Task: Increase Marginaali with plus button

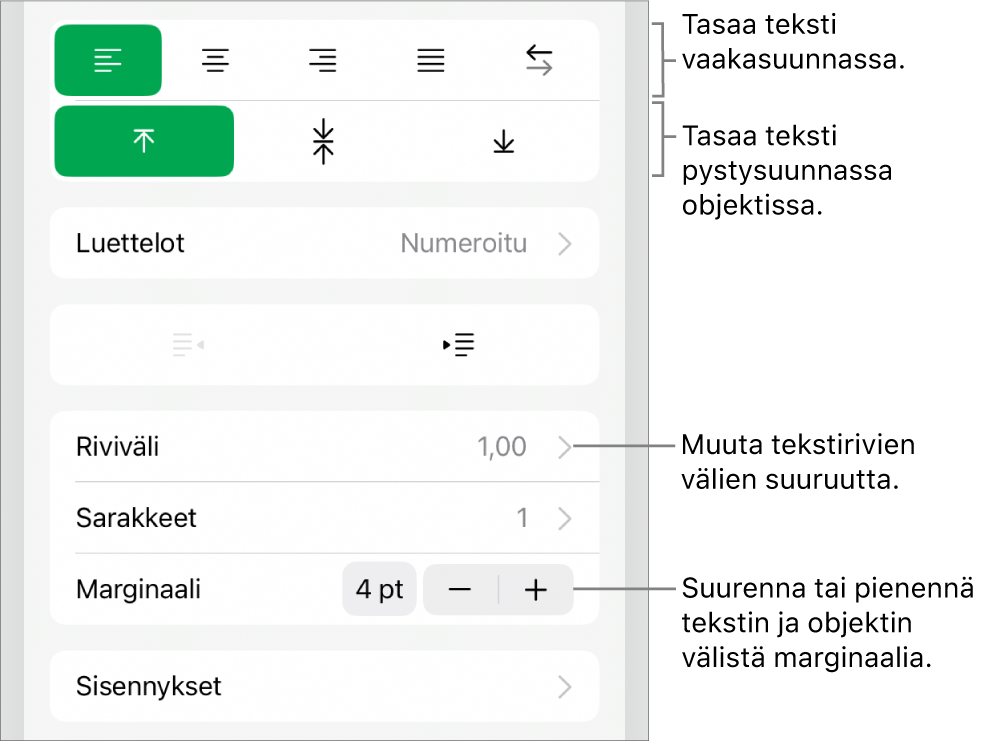Action: click(536, 590)
